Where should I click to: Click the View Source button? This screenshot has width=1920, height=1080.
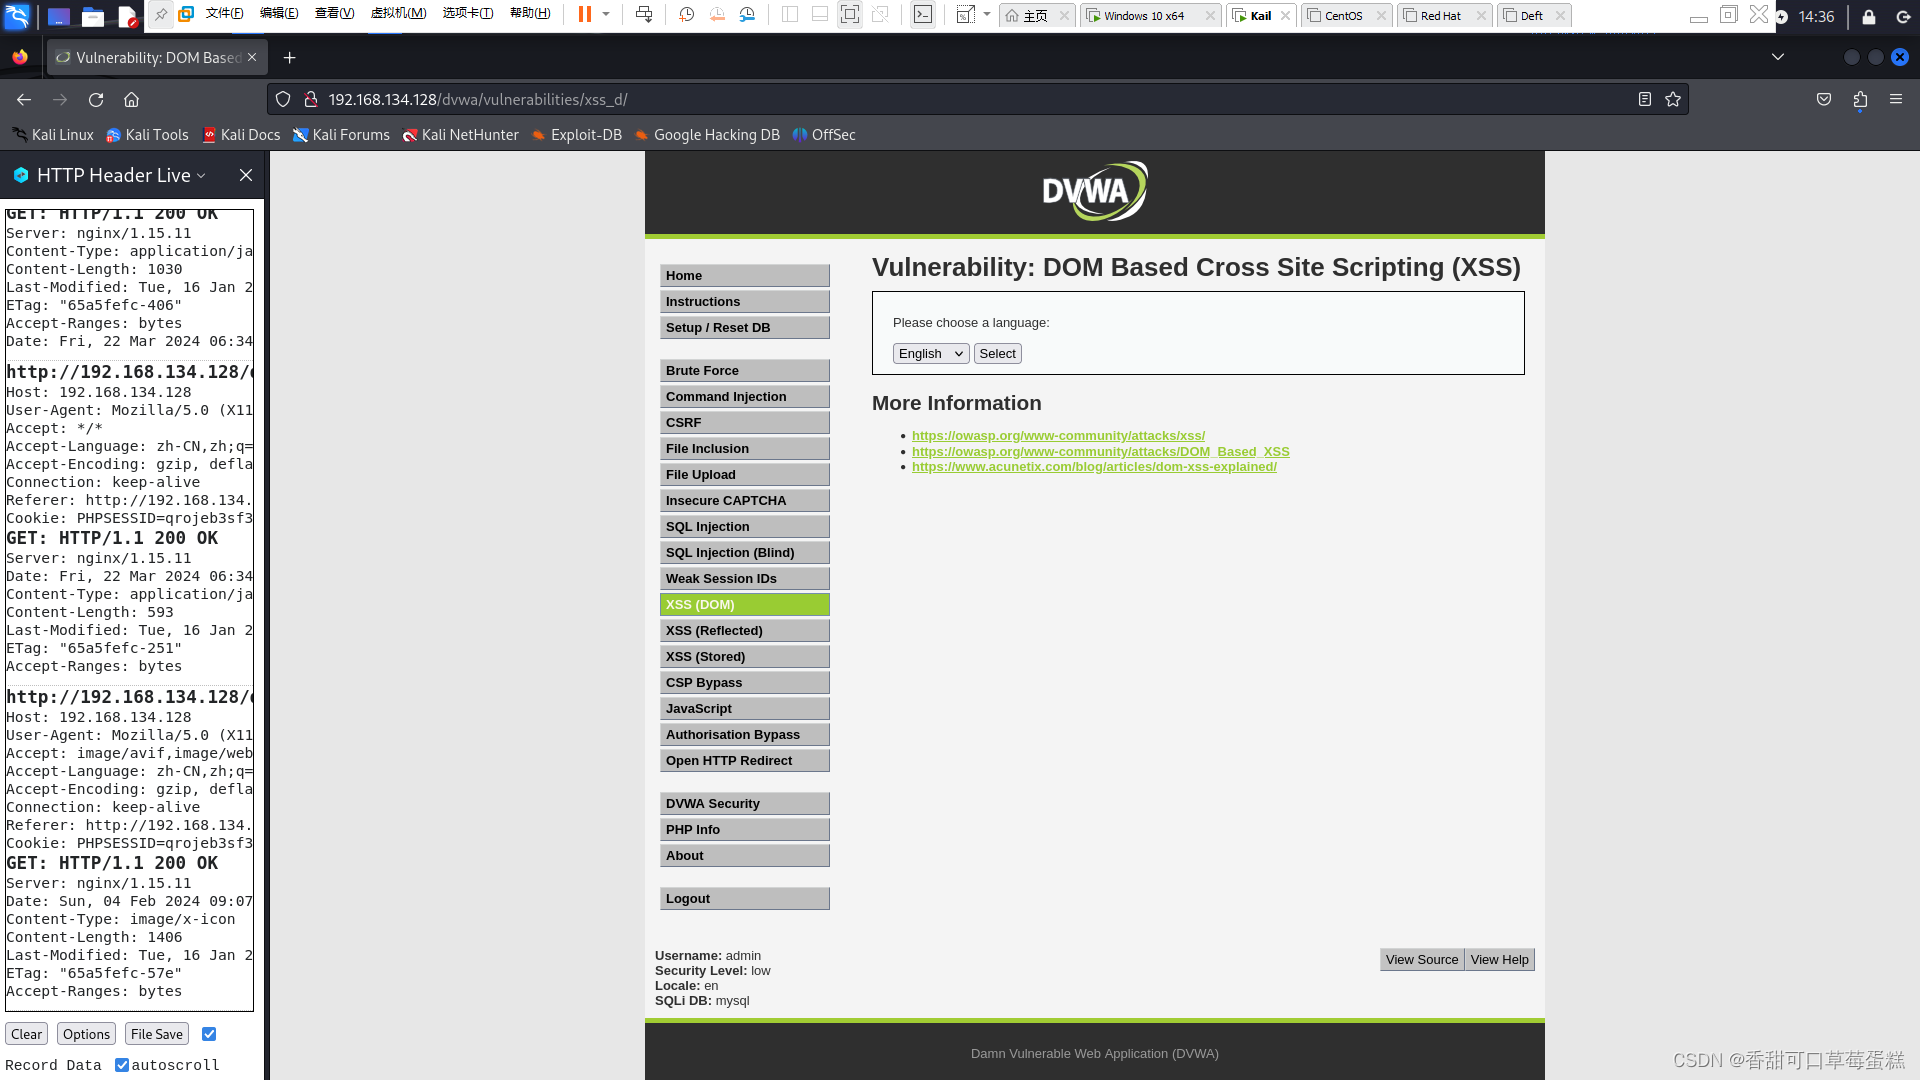tap(1421, 959)
